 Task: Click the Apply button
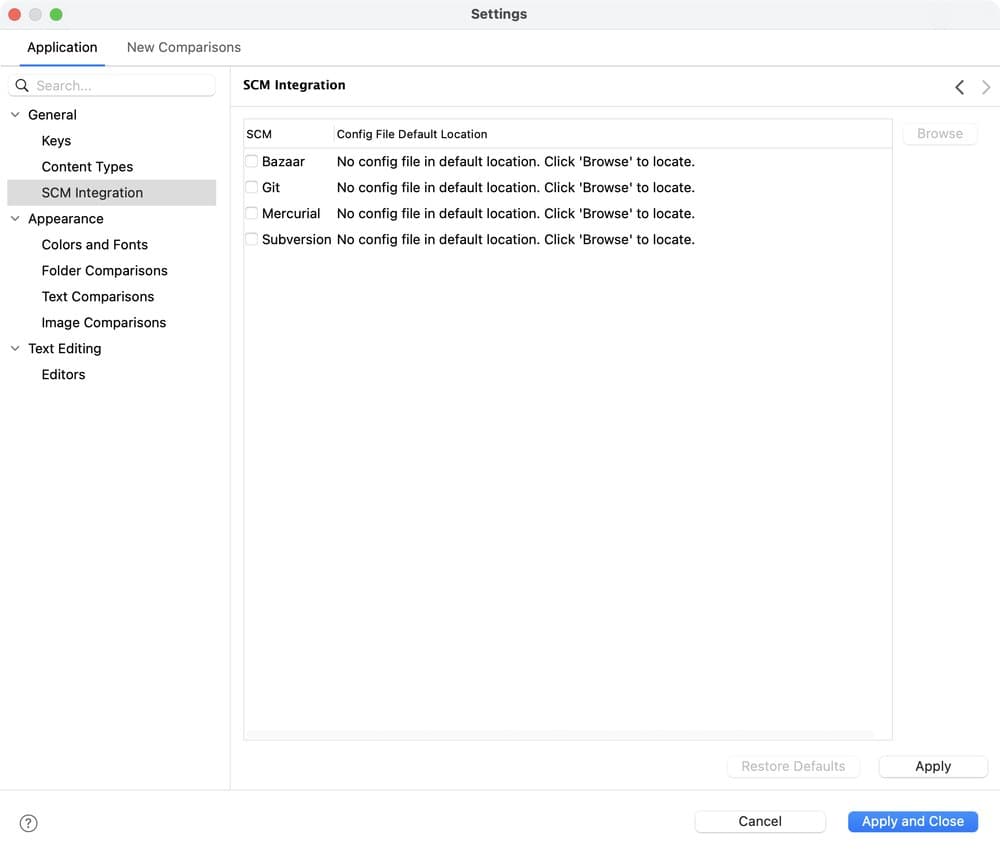click(932, 766)
